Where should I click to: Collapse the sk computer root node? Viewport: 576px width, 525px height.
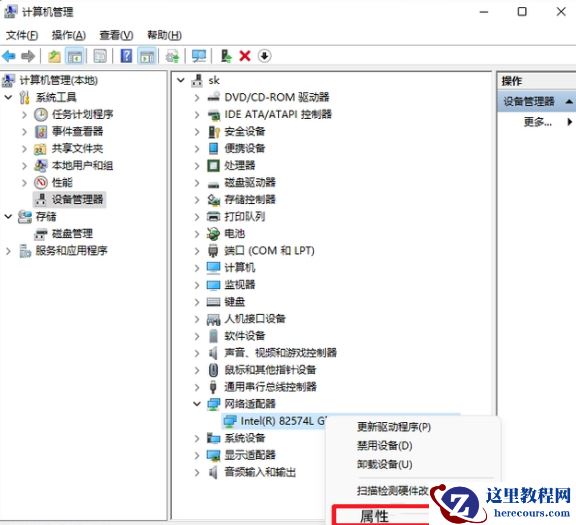(180, 80)
